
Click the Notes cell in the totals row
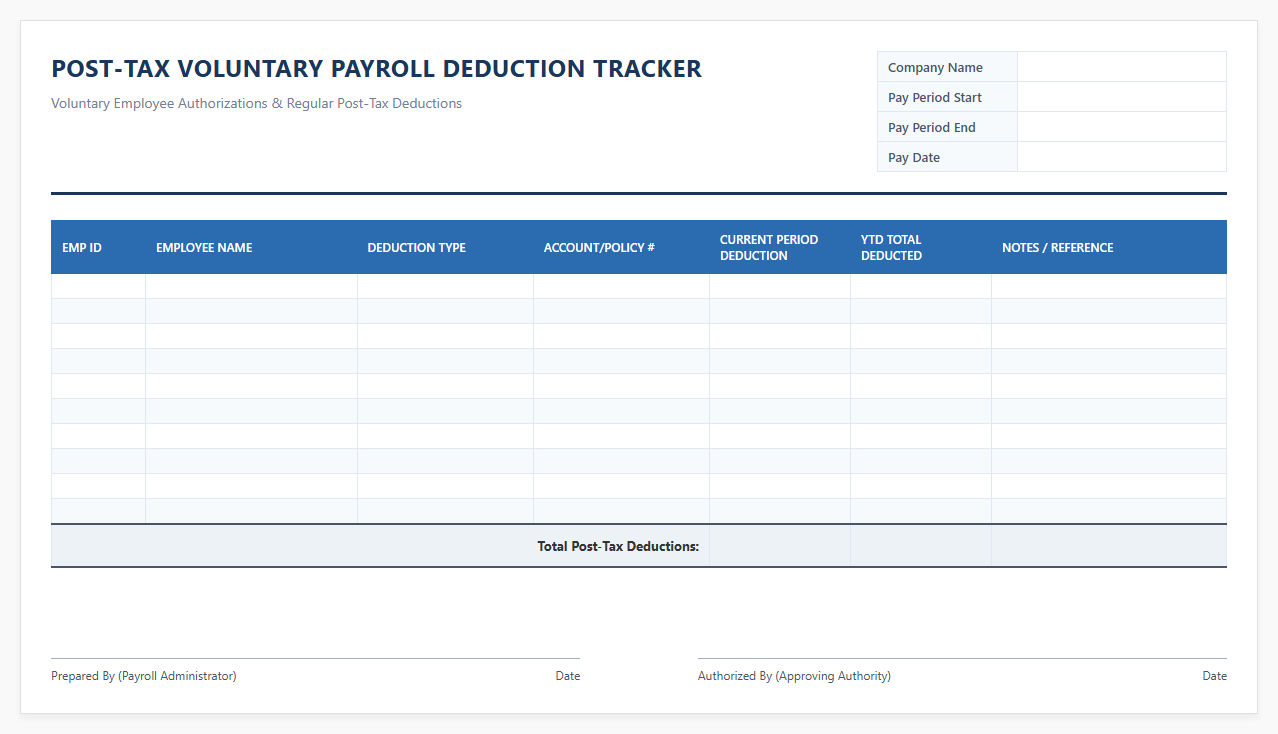click(1109, 546)
